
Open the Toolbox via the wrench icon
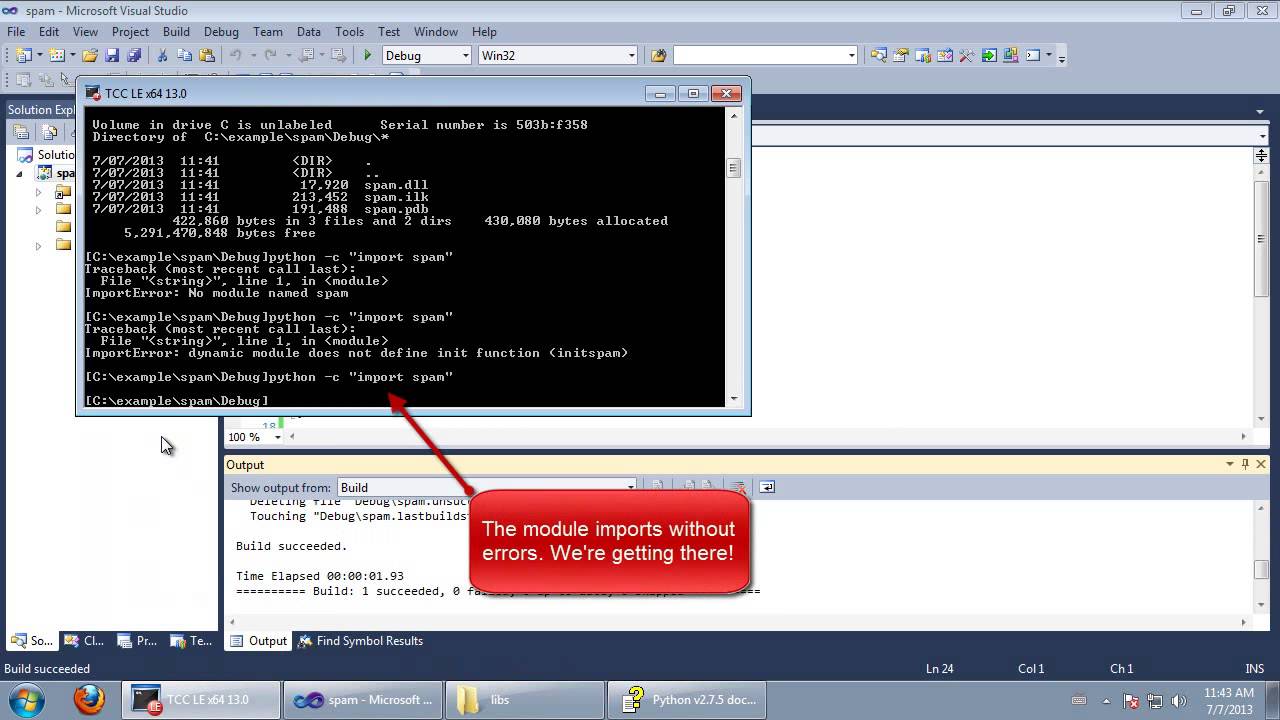[x=966, y=56]
